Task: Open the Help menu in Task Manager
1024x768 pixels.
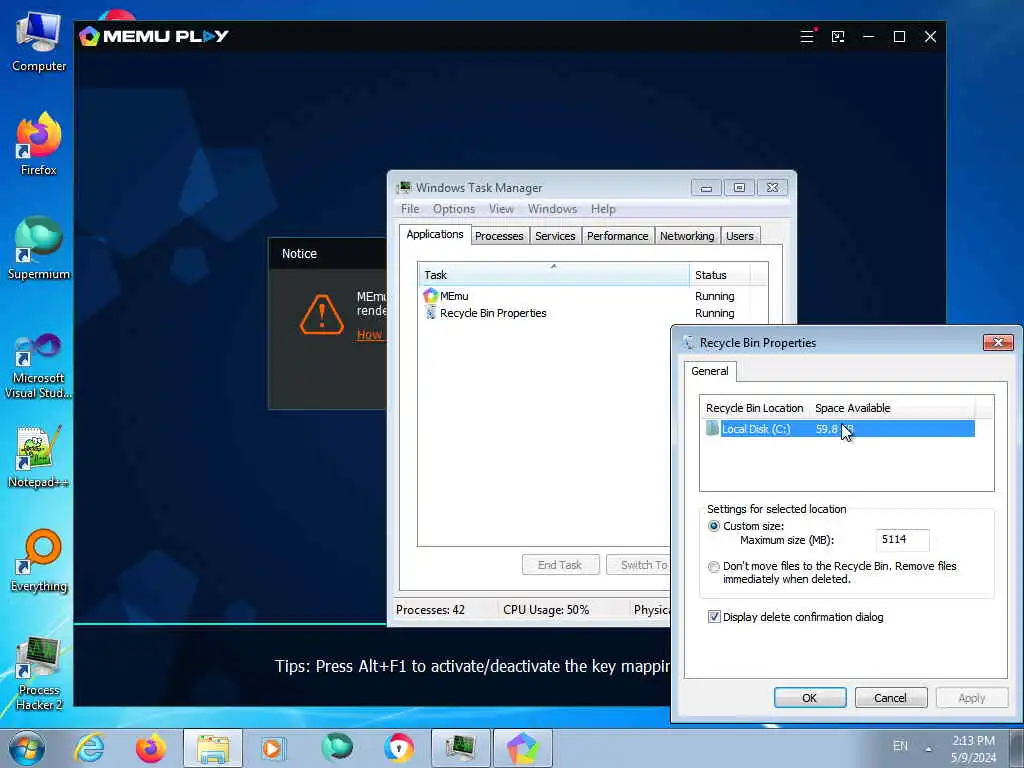Action: tap(603, 209)
